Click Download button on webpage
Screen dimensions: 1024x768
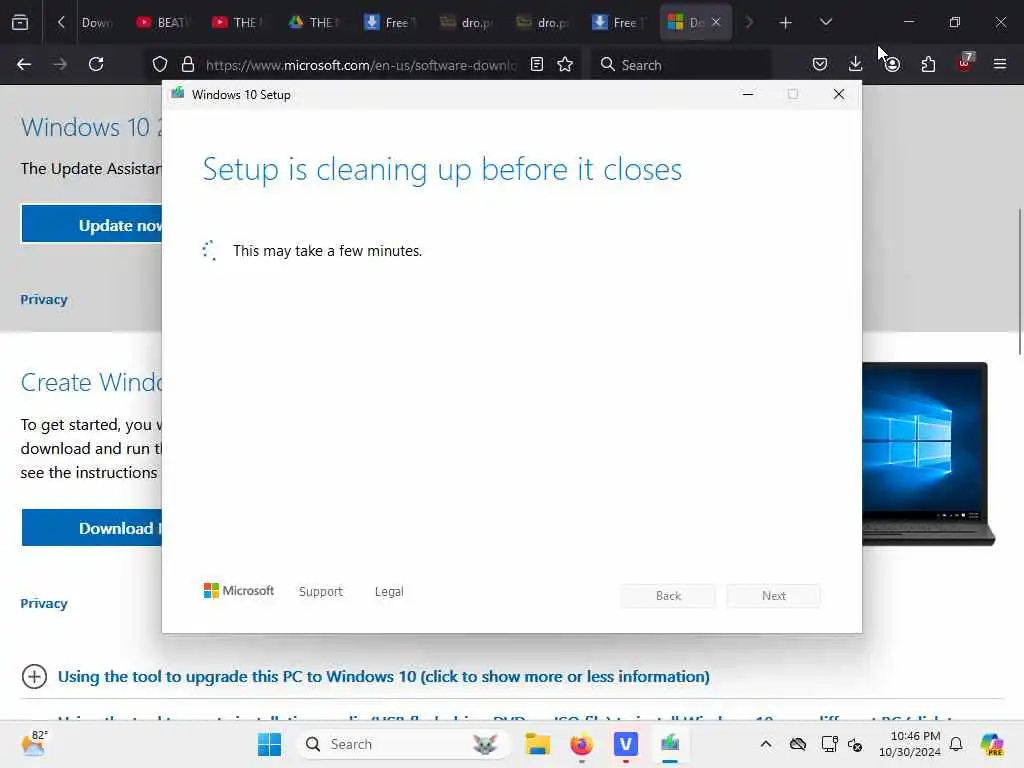[x=91, y=528]
